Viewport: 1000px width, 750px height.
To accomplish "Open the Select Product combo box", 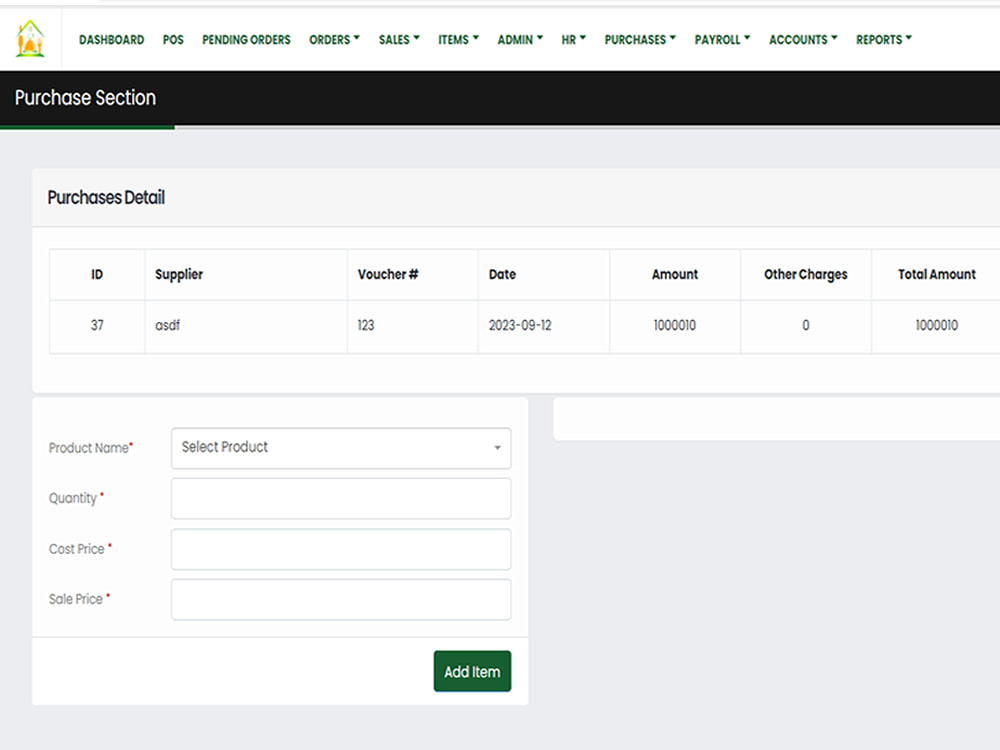I will tap(341, 448).
